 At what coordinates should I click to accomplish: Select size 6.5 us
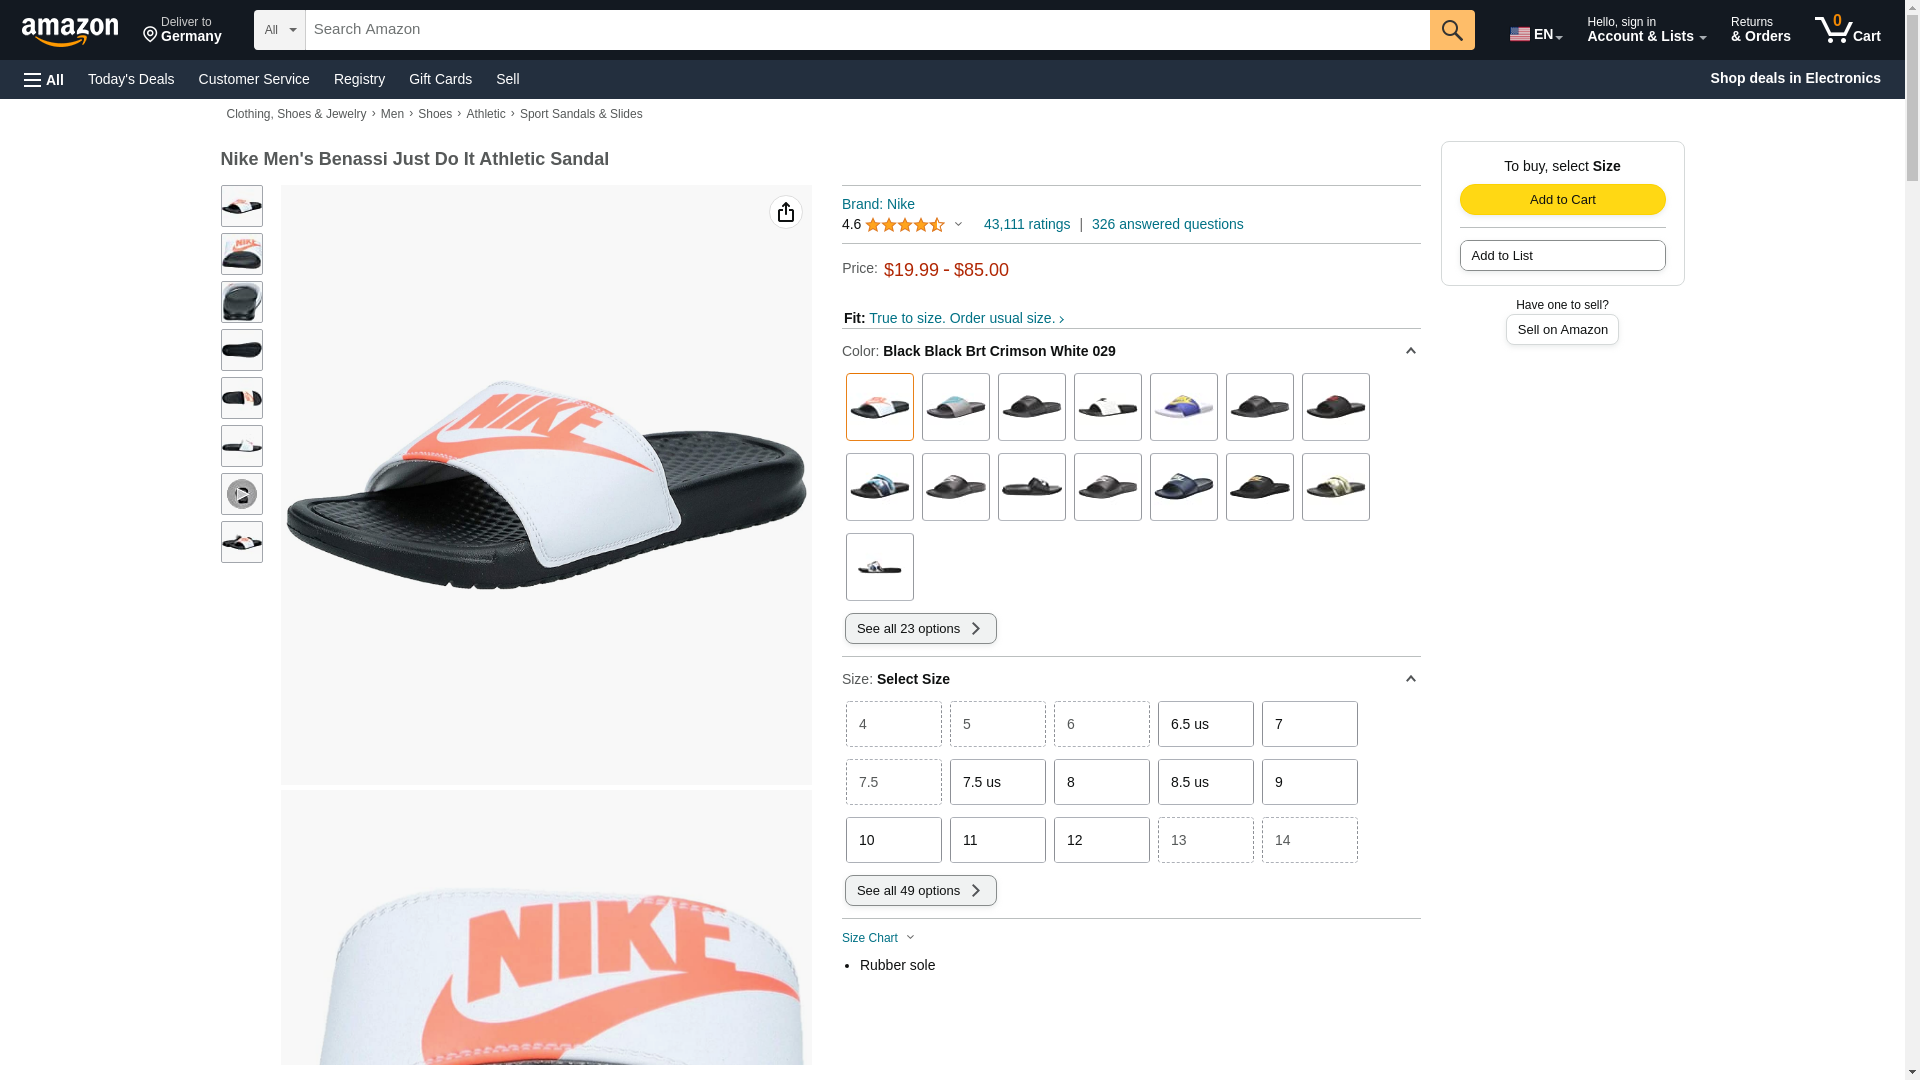tap(1205, 724)
